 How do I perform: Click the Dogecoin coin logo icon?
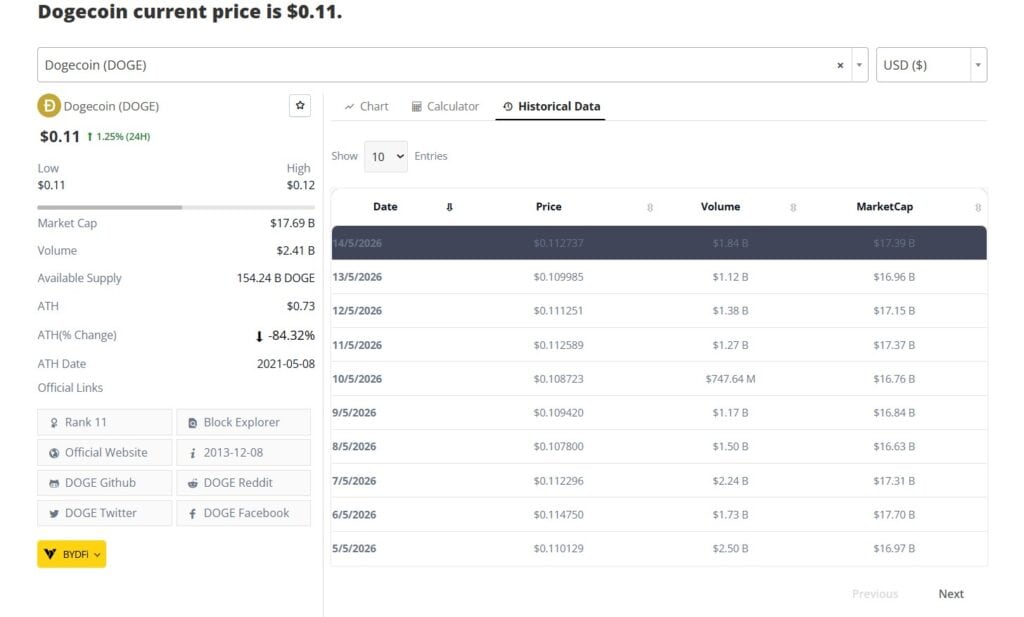pyautogui.click(x=49, y=106)
